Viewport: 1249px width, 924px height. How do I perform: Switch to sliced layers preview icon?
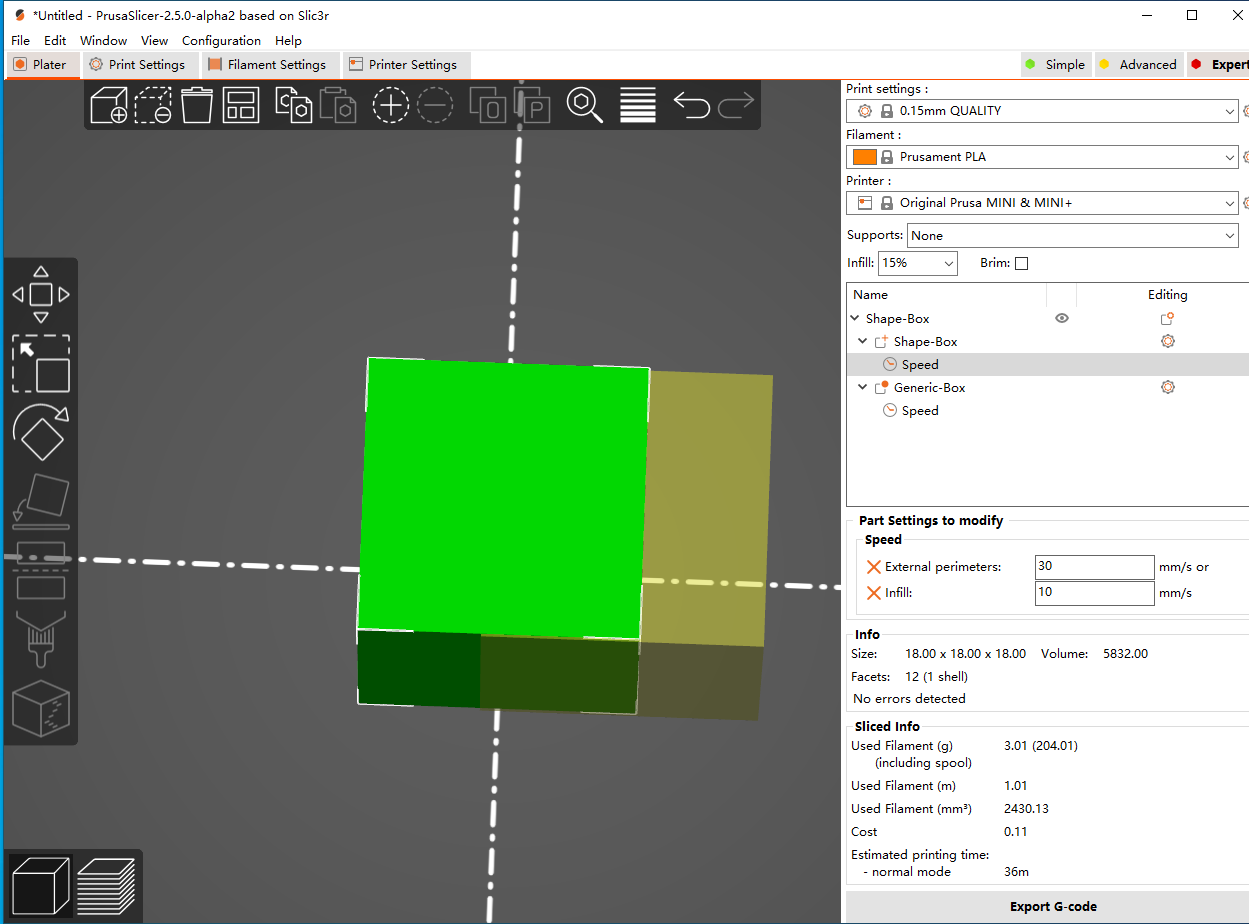coord(106,885)
